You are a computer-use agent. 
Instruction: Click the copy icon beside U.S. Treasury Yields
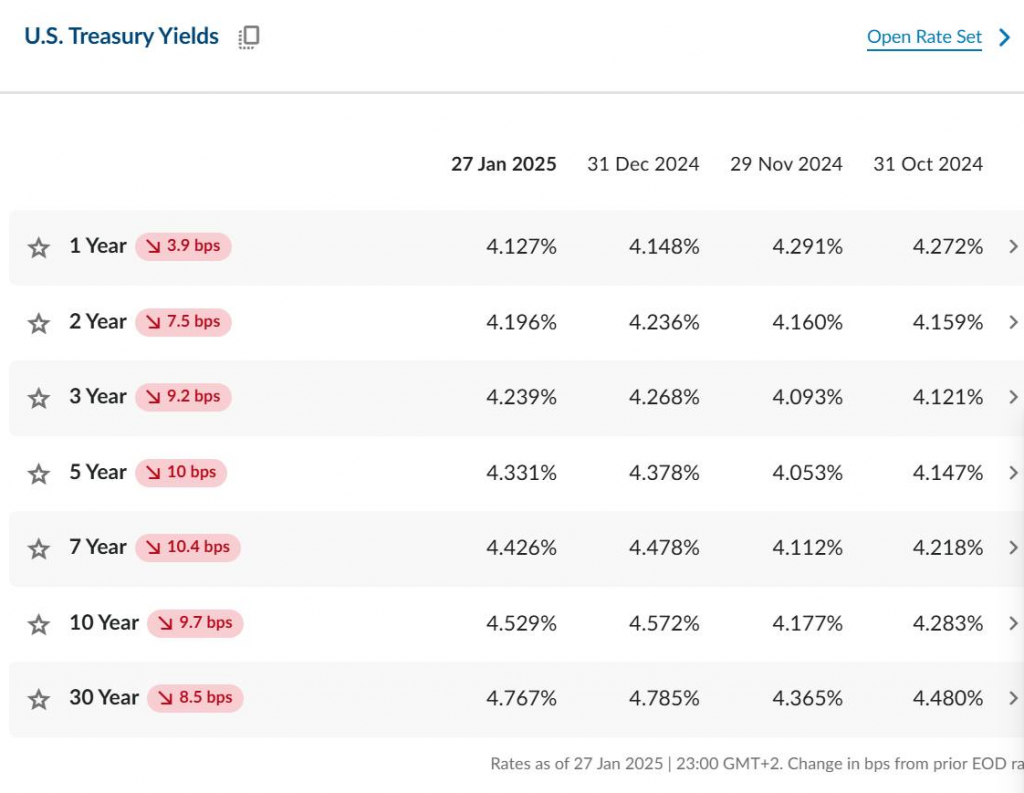(x=249, y=38)
